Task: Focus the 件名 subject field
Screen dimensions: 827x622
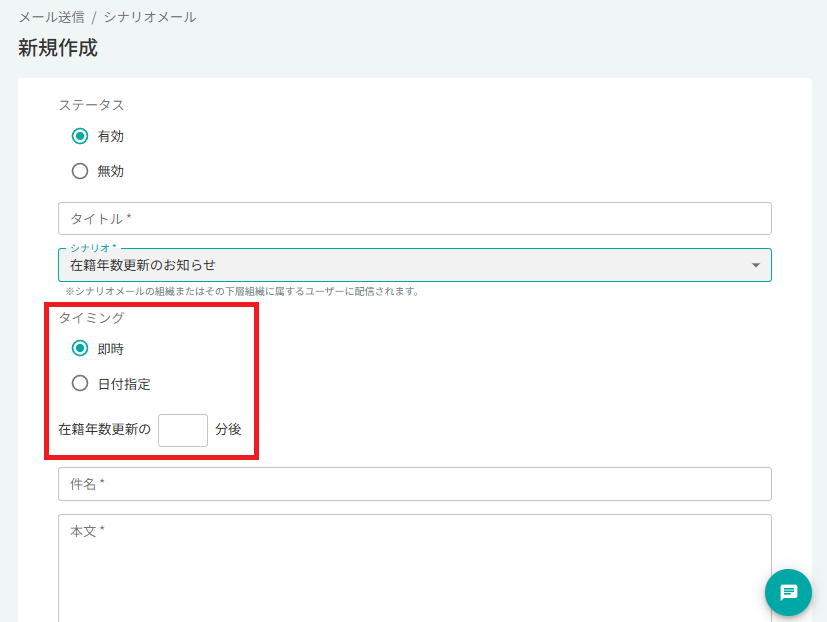Action: coord(415,484)
